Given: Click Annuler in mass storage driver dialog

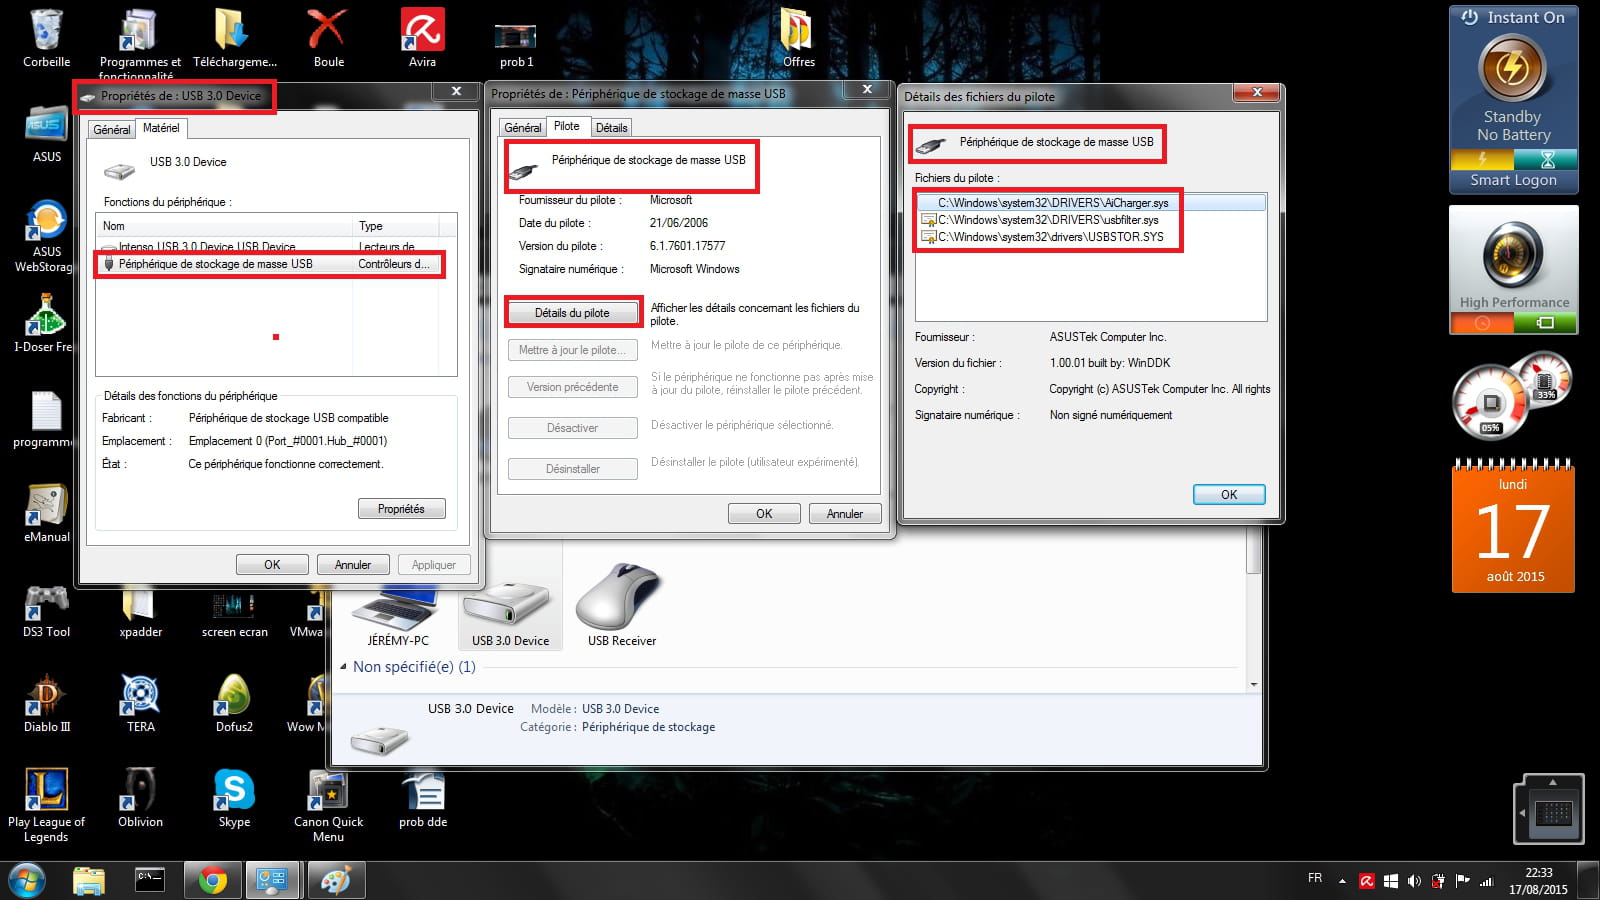Looking at the screenshot, I should coord(845,514).
